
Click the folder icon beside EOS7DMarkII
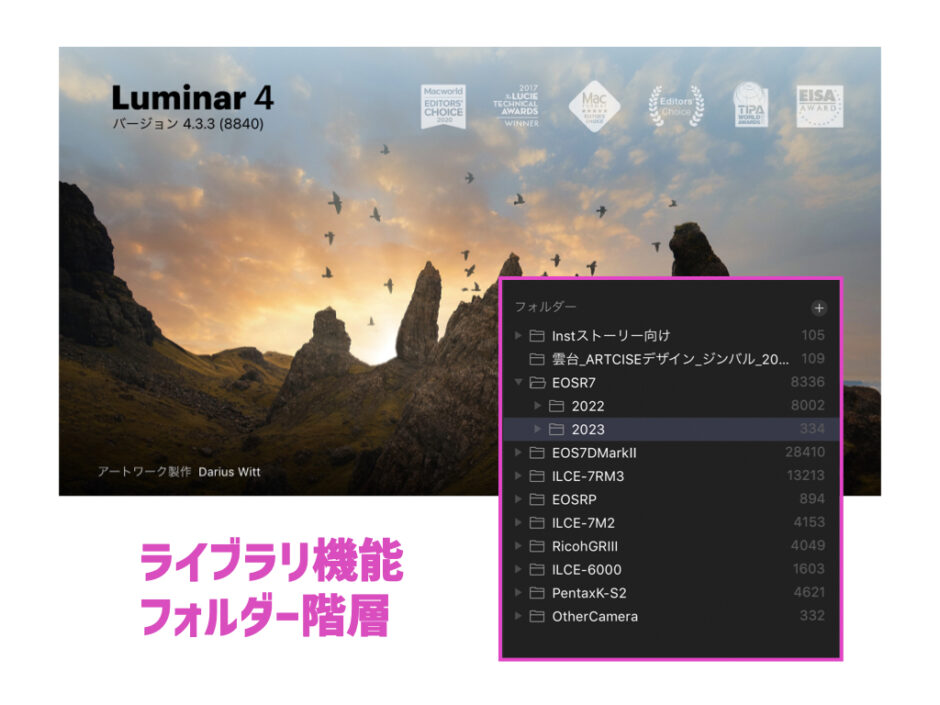537,453
